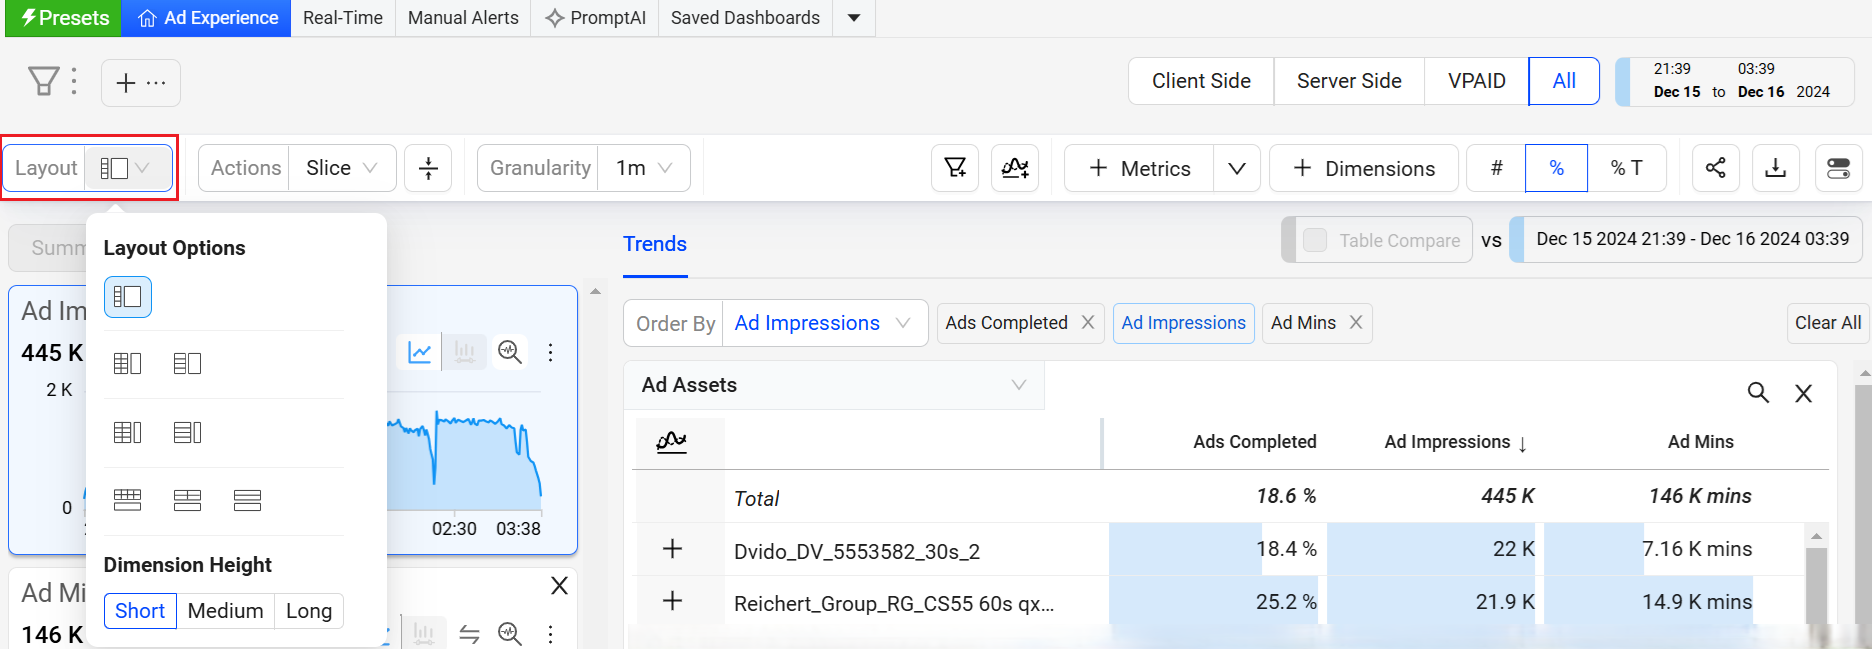Screen dimensions: 1872x649
Task: Click the Clear All button
Action: (1827, 323)
